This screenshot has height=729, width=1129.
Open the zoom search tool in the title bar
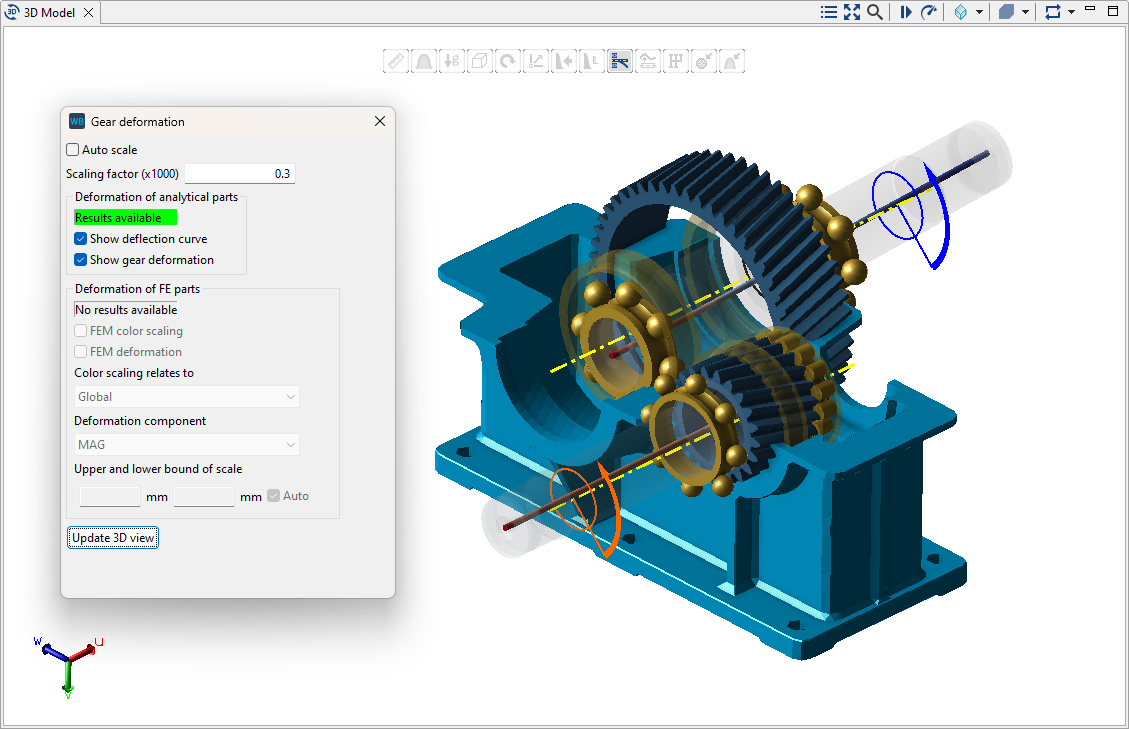tap(875, 11)
